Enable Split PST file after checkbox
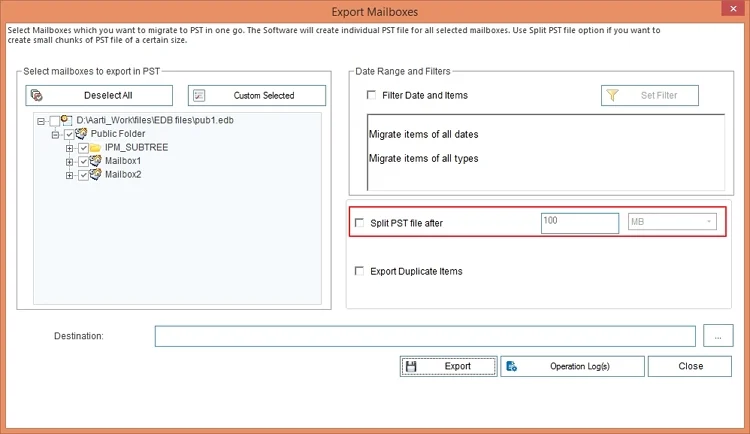Image resolution: width=750 pixels, height=434 pixels. click(x=359, y=223)
